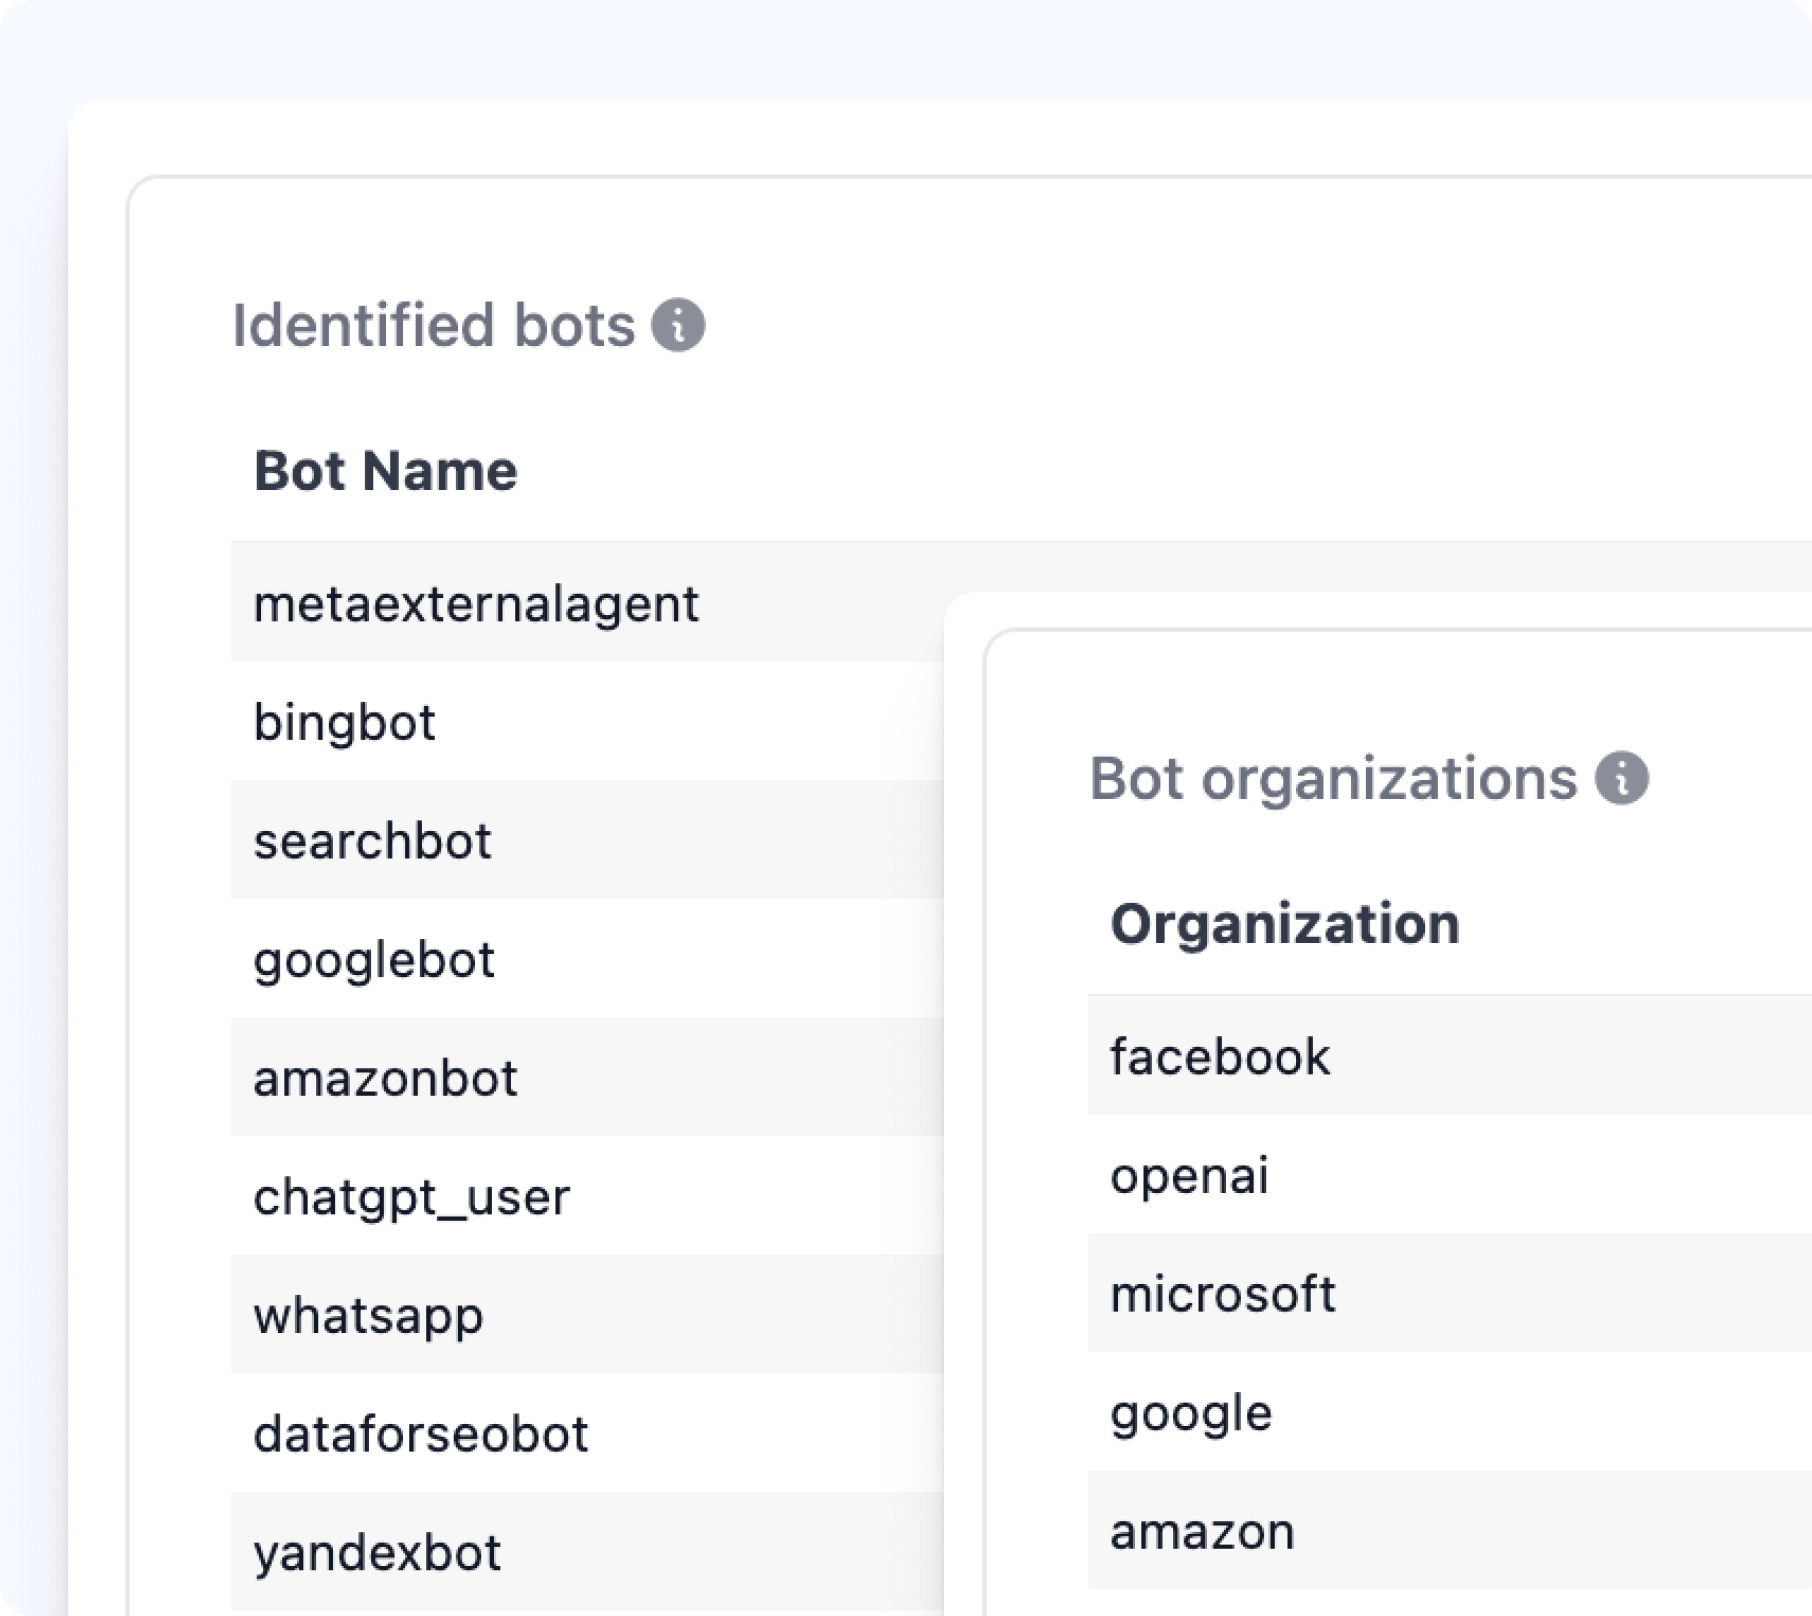Image resolution: width=1812 pixels, height=1616 pixels.
Task: Click the Bot organizations panel title
Action: coord(1332,778)
